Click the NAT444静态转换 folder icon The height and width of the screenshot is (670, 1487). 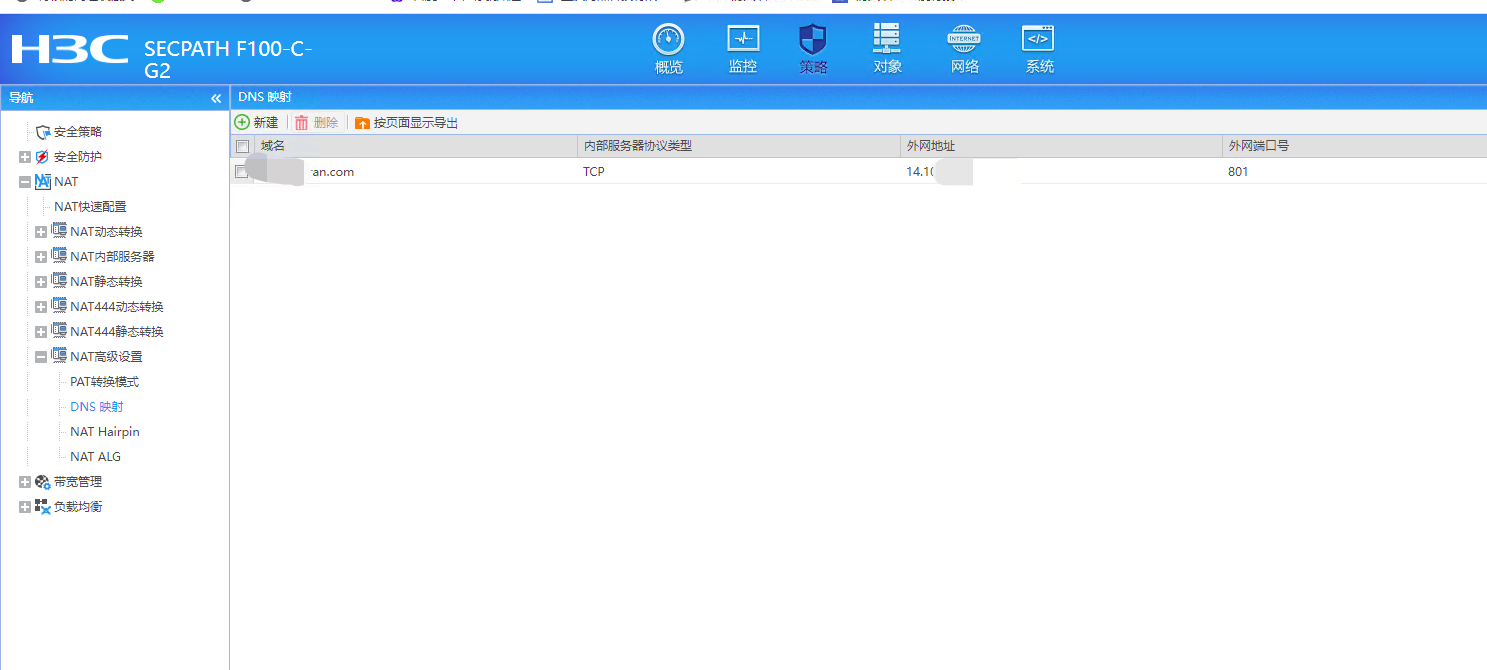click(x=59, y=331)
